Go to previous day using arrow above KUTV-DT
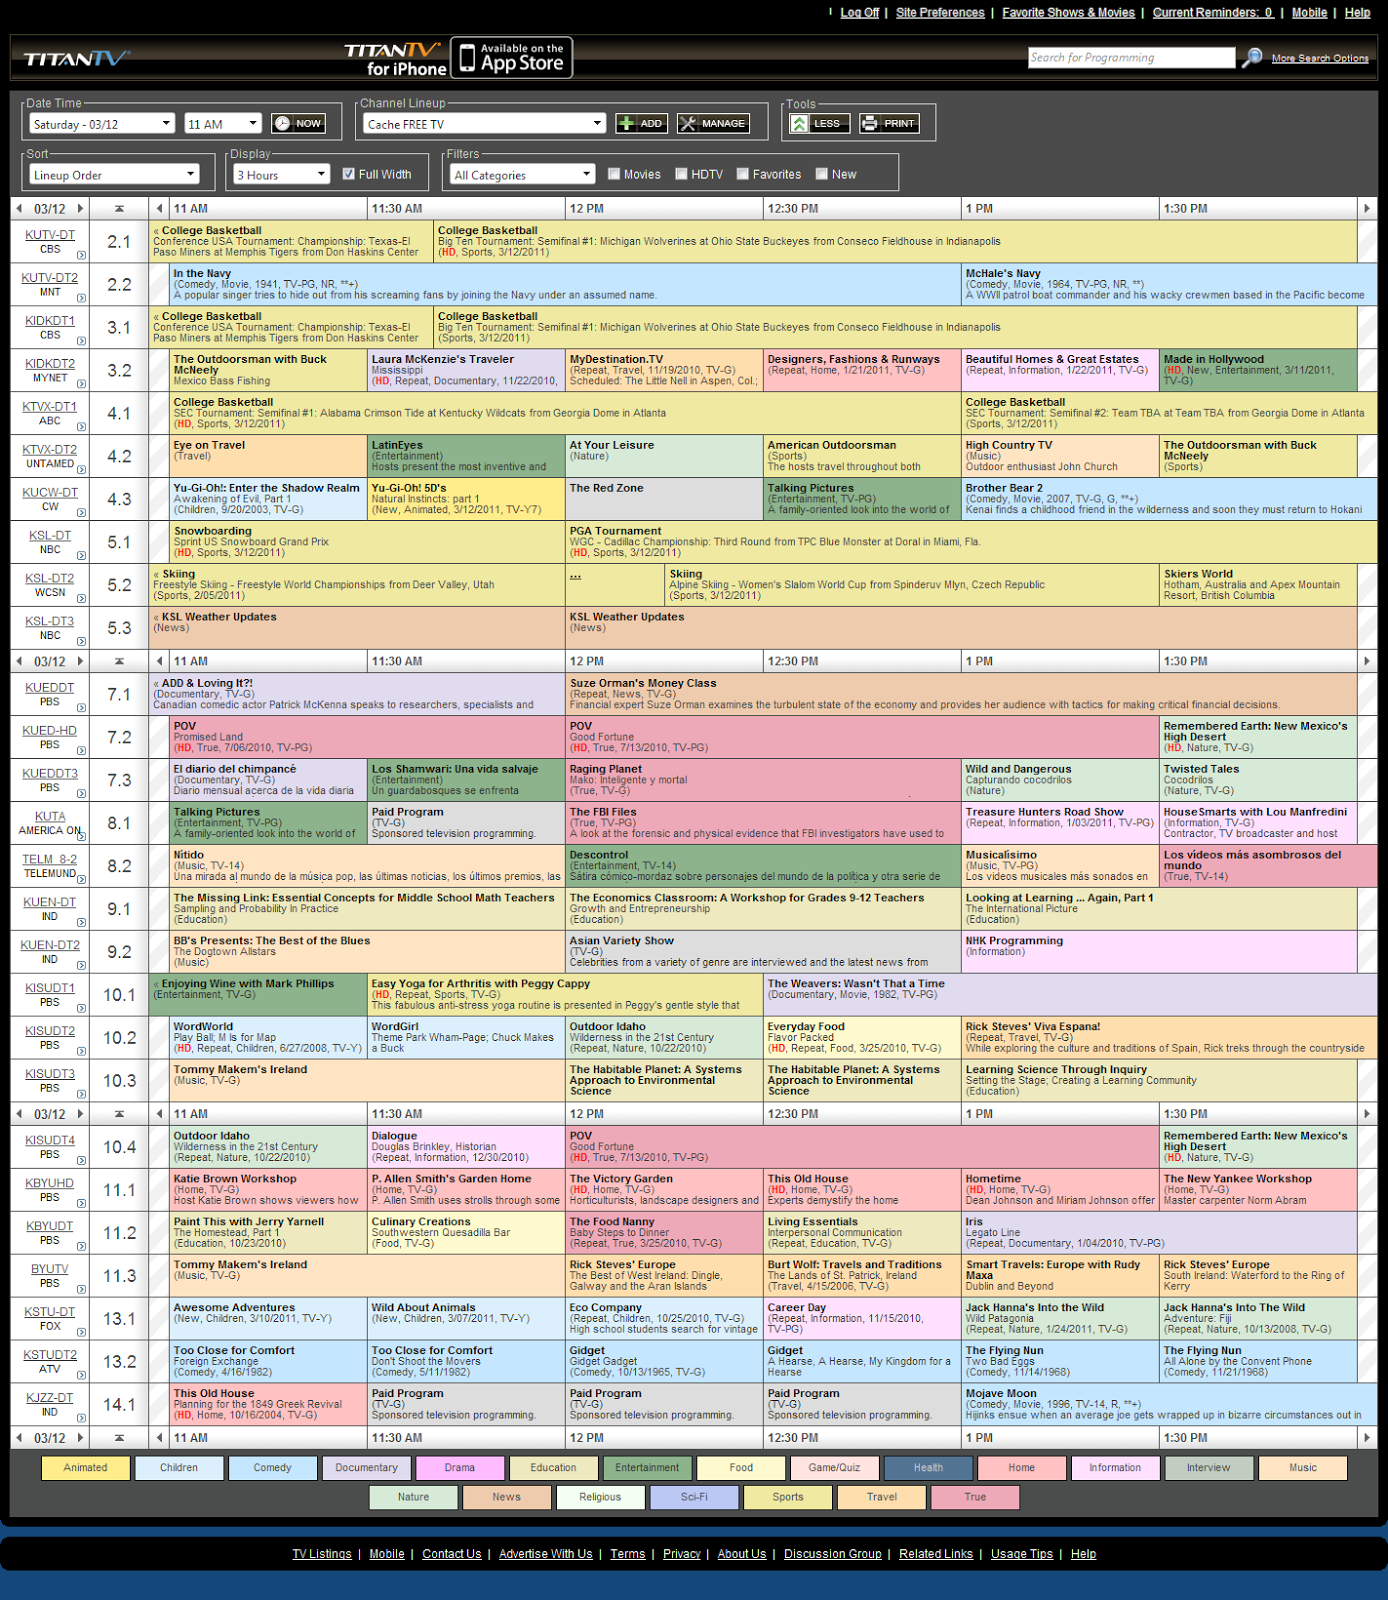The width and height of the screenshot is (1388, 1600). point(20,208)
